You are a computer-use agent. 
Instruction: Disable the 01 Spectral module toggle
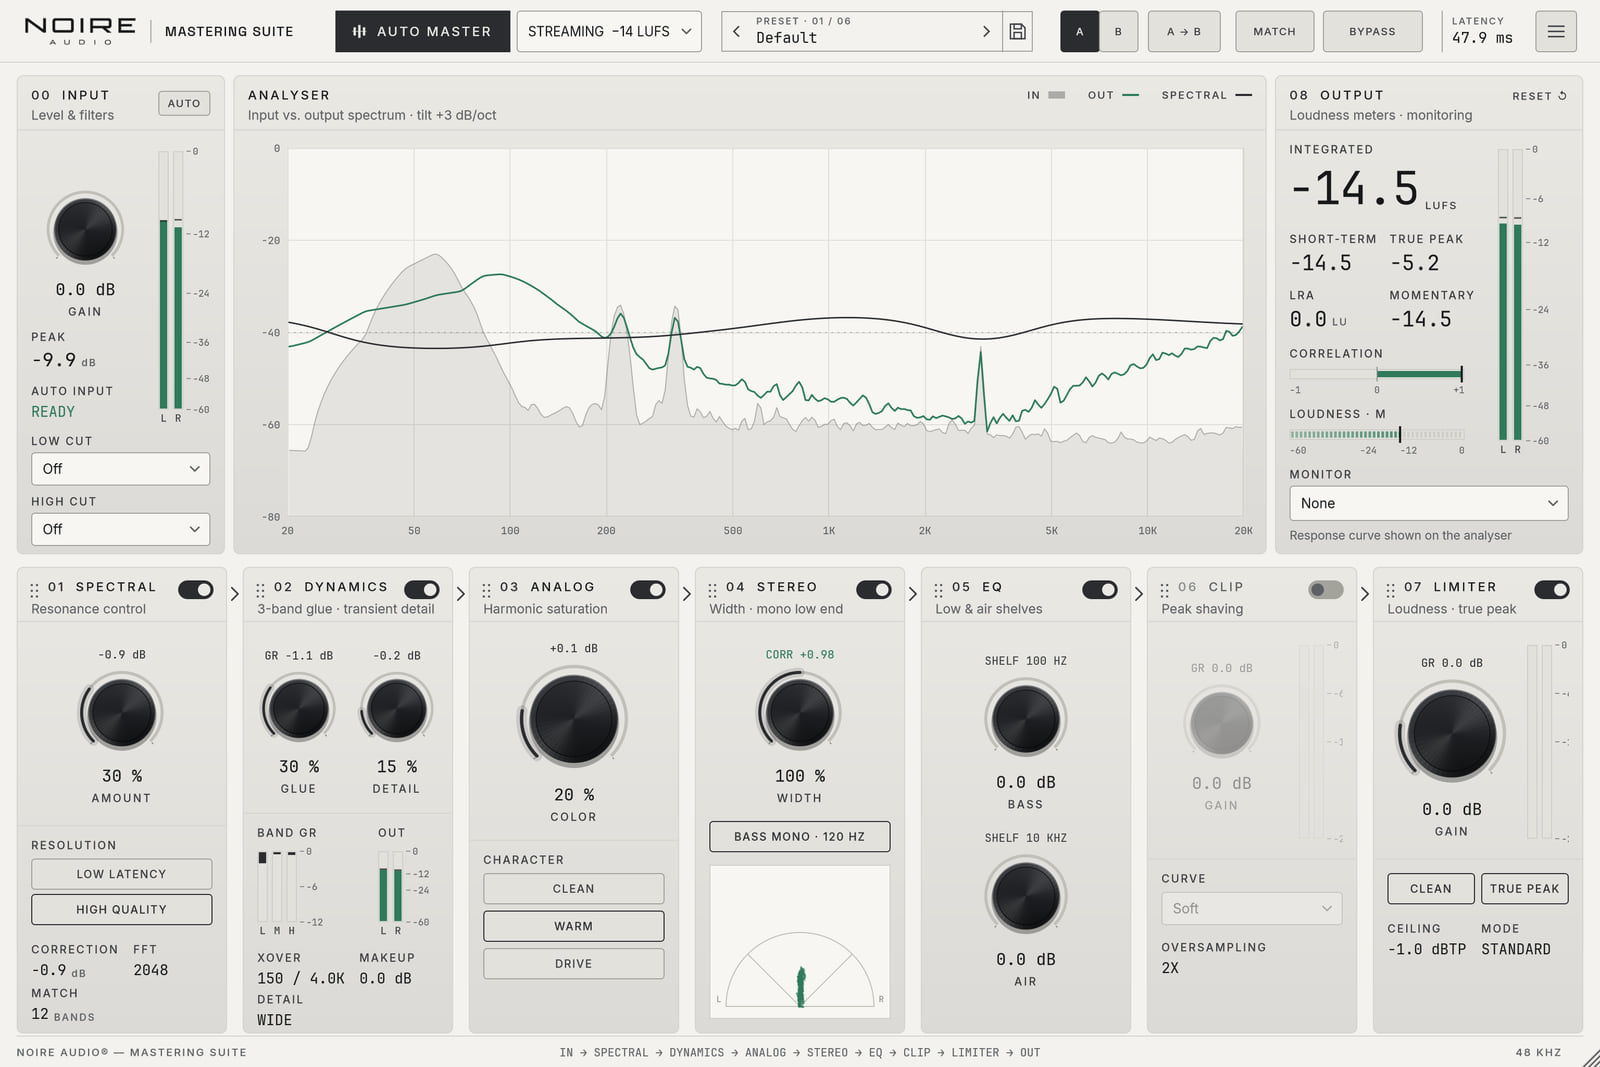pos(196,590)
